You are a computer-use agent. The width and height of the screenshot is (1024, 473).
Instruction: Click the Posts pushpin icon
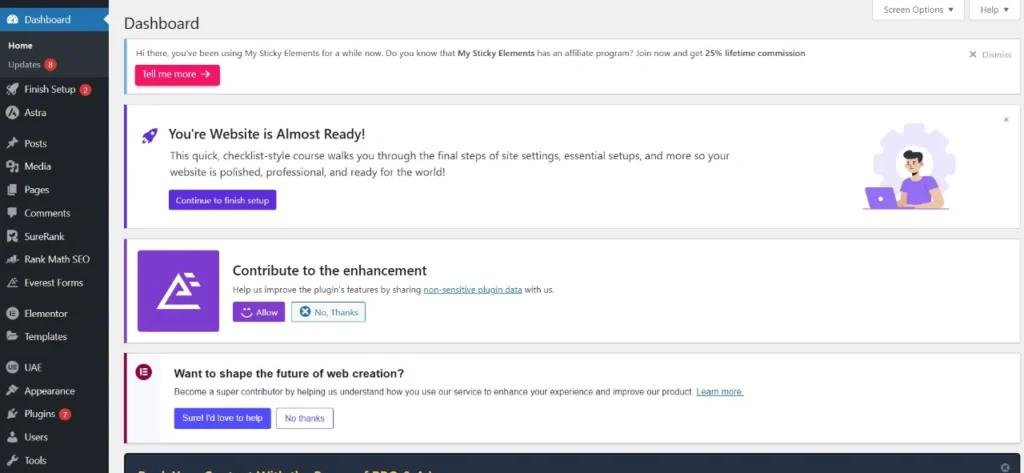(12, 143)
